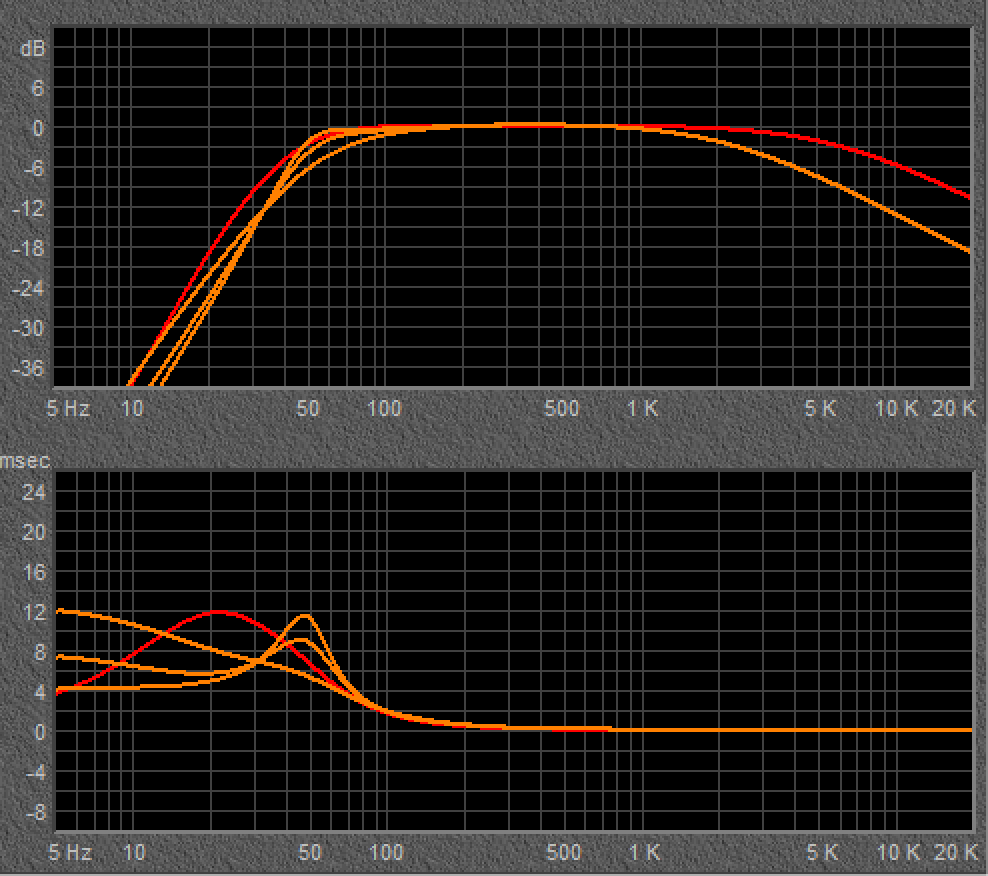Click "10 K" label under the dB graph
The image size is (988, 876).
[897, 409]
